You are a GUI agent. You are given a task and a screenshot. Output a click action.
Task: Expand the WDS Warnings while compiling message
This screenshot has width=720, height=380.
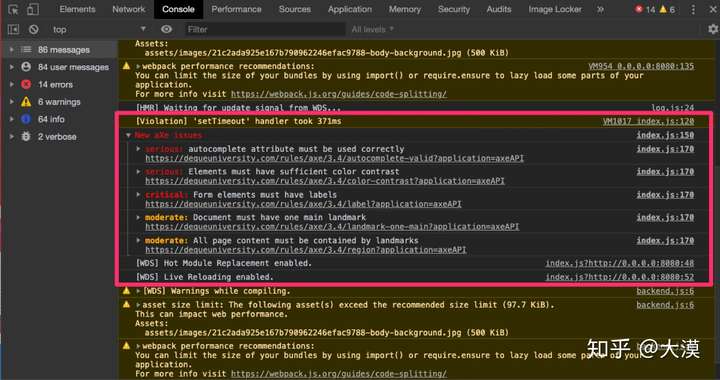point(138,291)
